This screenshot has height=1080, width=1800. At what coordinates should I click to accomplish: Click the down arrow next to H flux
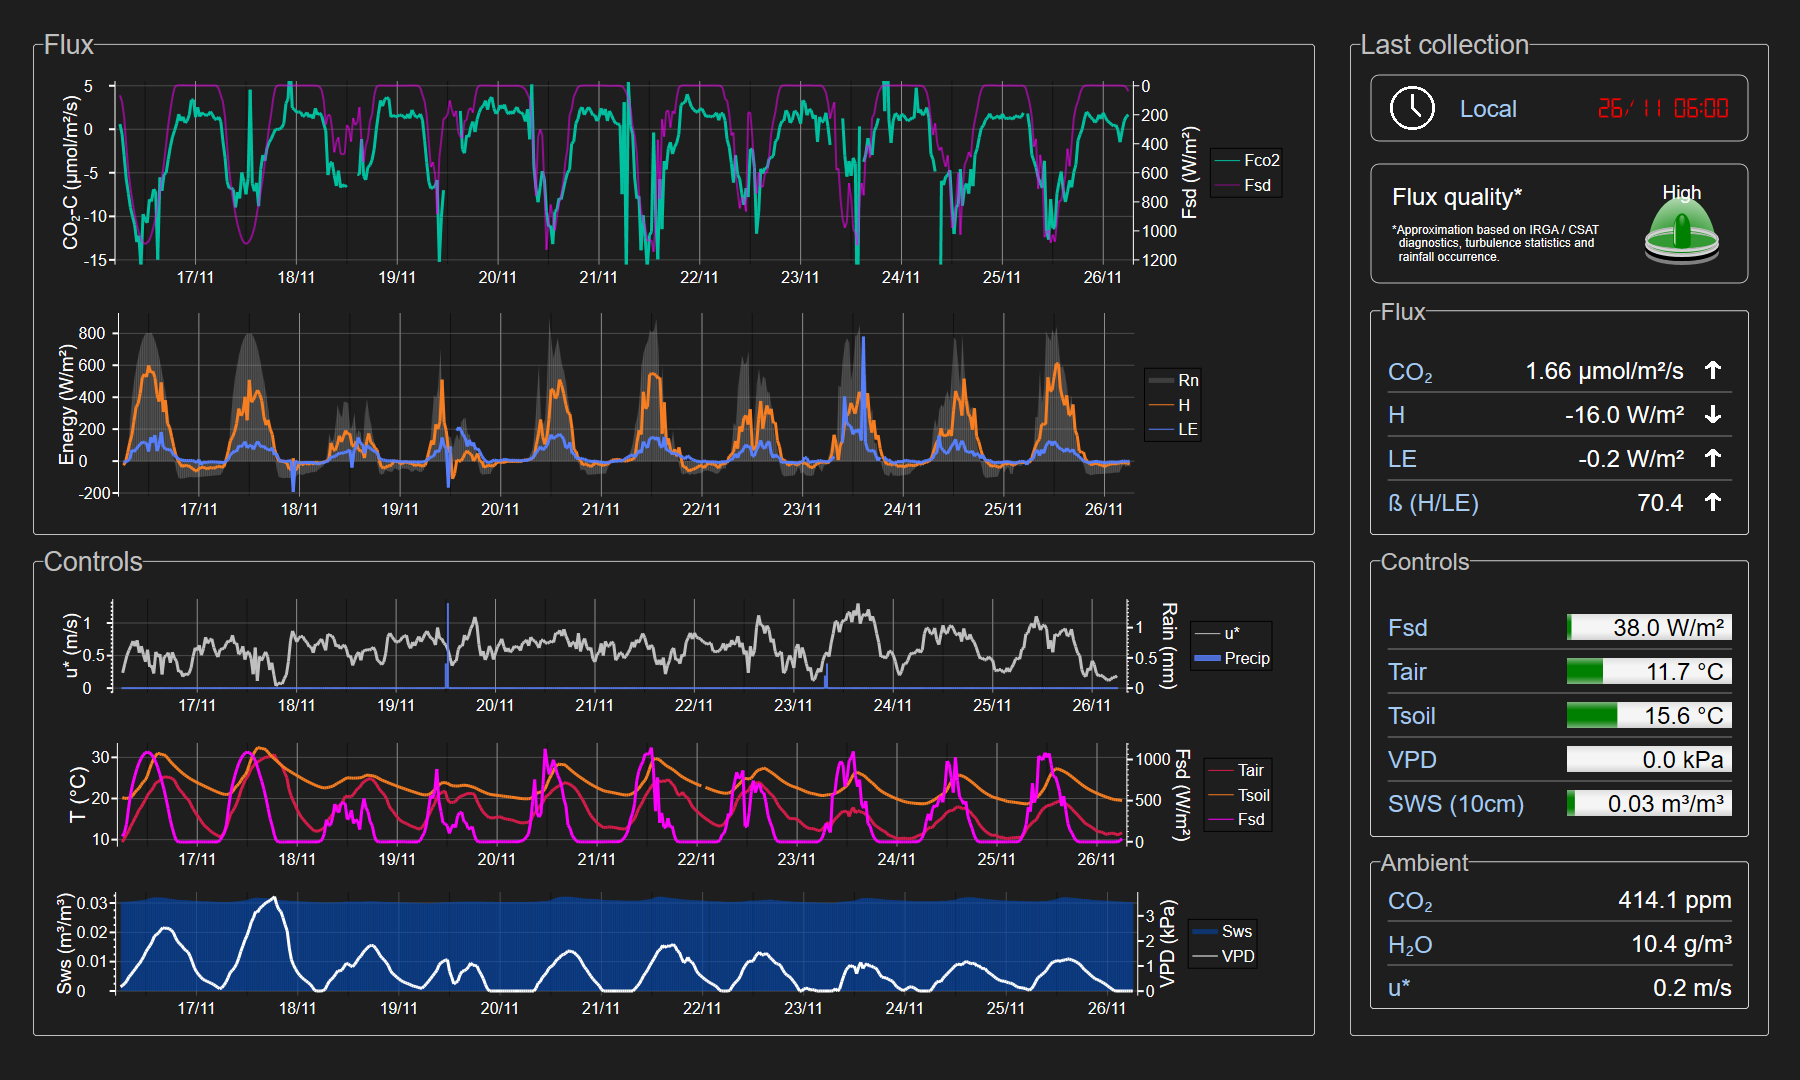(1713, 415)
